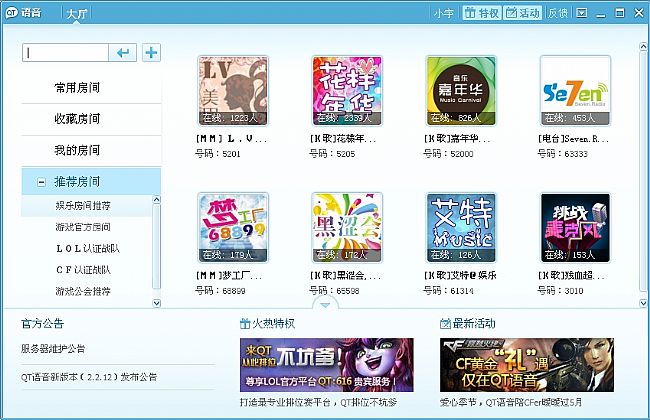650x420 pixels.
Task: Click room list scroll up arrow
Action: point(643,46)
